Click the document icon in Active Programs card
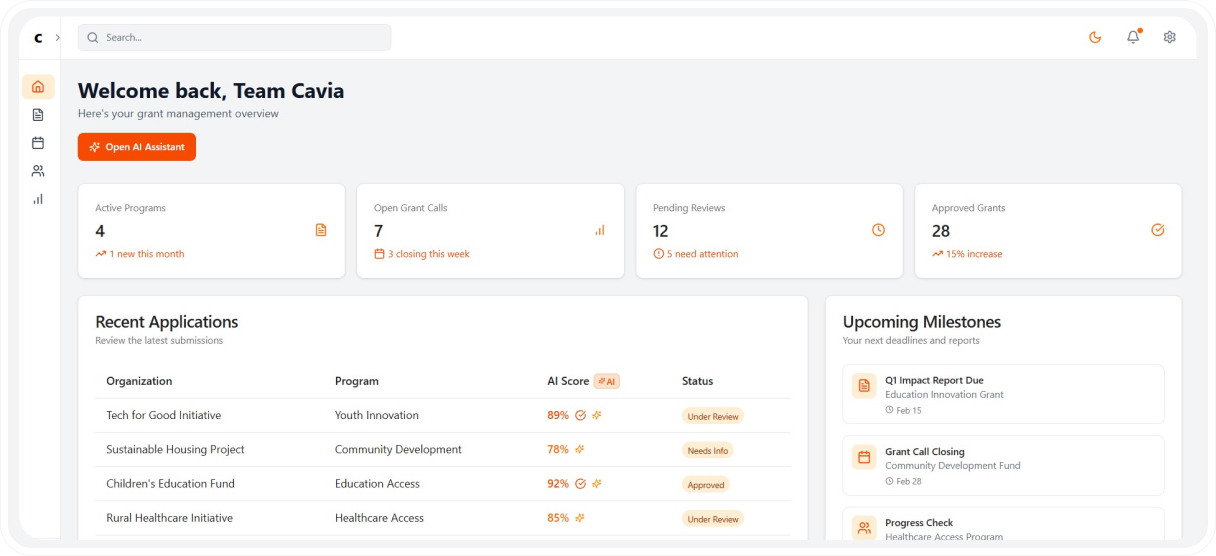The width and height of the screenshot is (1216, 556). pyautogui.click(x=321, y=230)
